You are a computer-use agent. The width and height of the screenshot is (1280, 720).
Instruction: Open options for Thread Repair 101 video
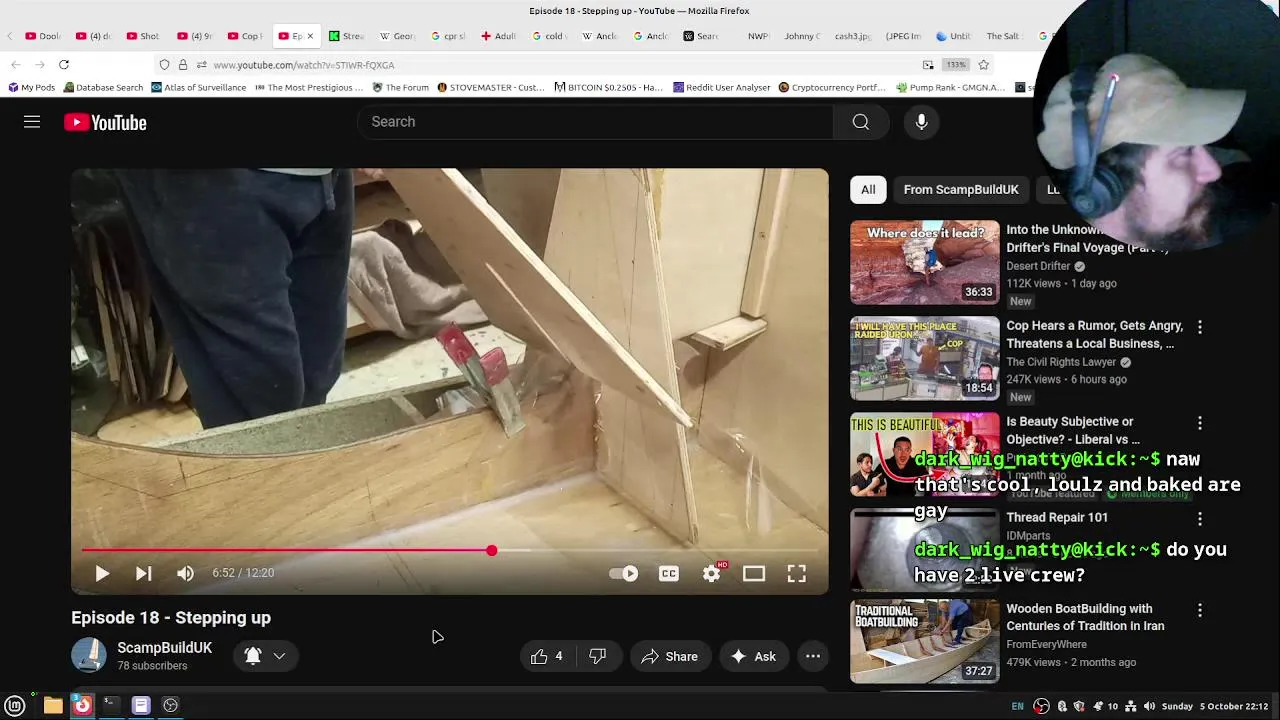1200,519
